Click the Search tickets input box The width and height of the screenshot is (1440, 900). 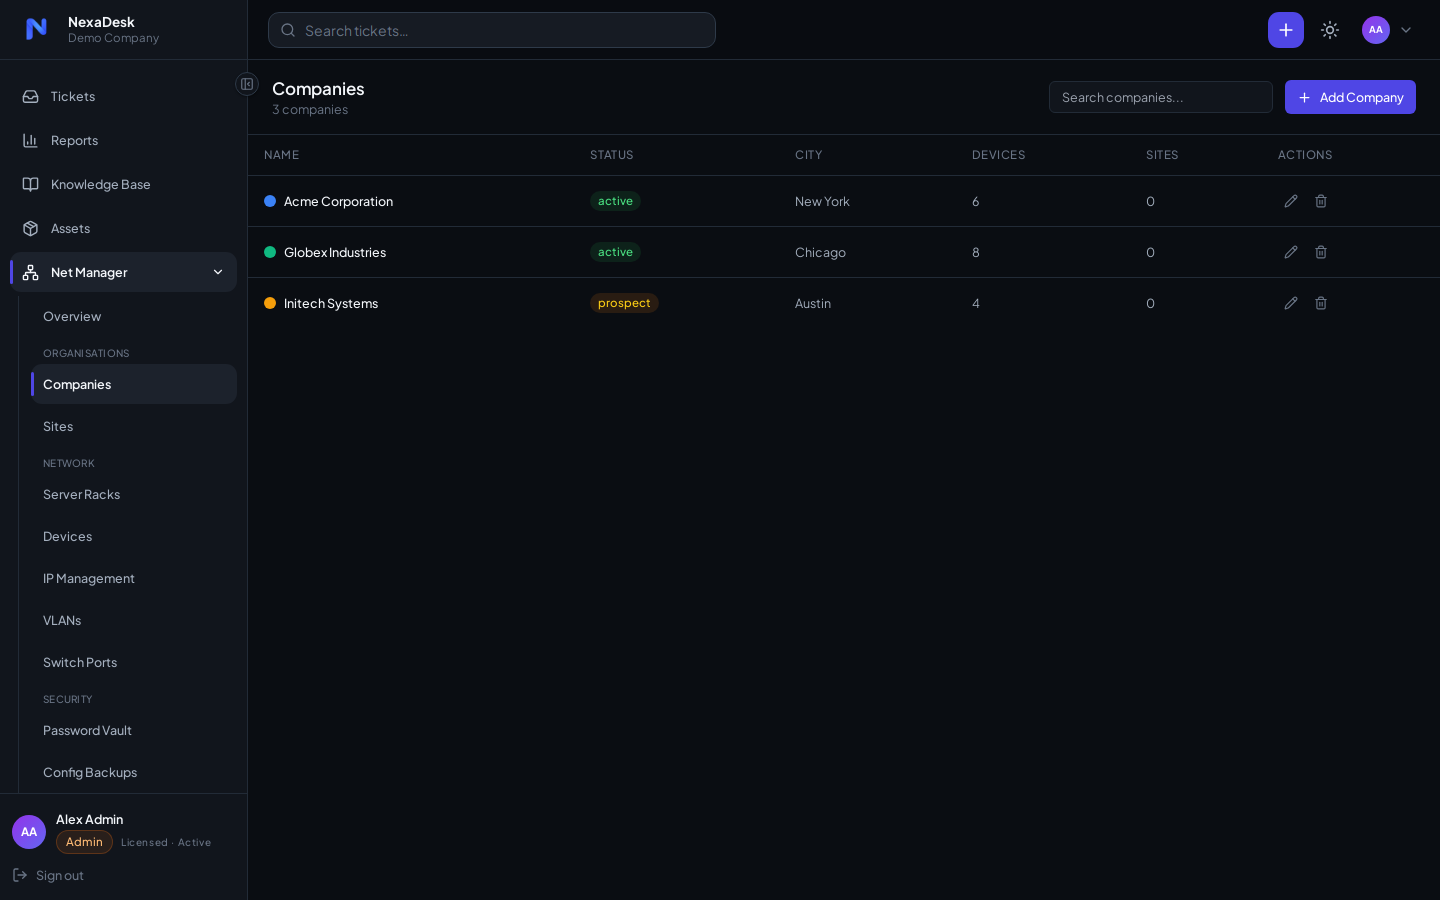point(492,30)
